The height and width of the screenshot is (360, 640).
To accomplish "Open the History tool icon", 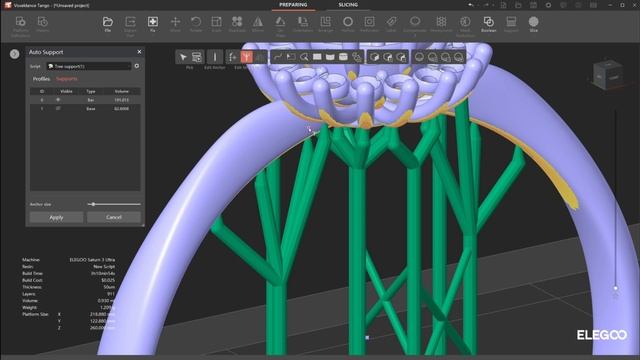I will pyautogui.click(x=42, y=24).
